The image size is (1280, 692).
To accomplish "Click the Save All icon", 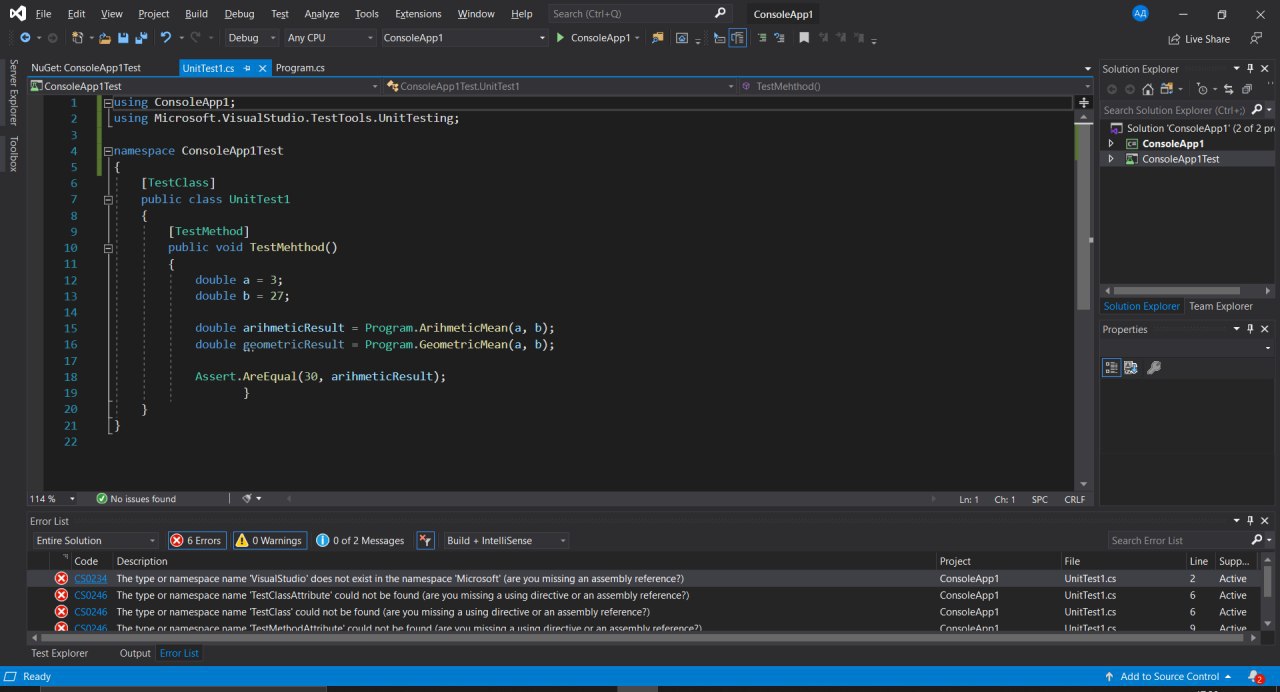I will [x=141, y=37].
